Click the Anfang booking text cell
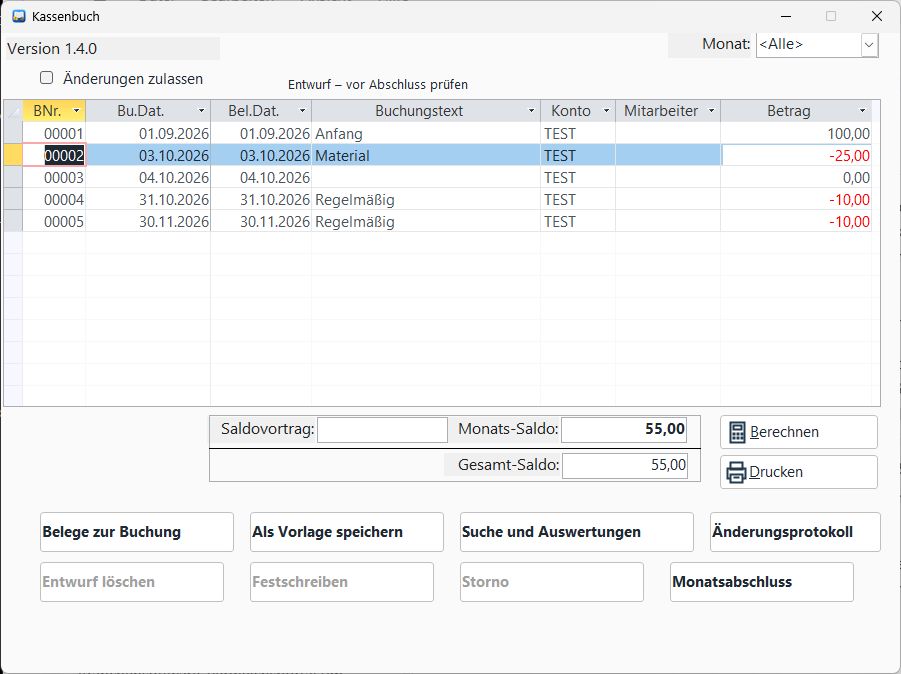The image size is (901, 674). pyautogui.click(x=426, y=134)
